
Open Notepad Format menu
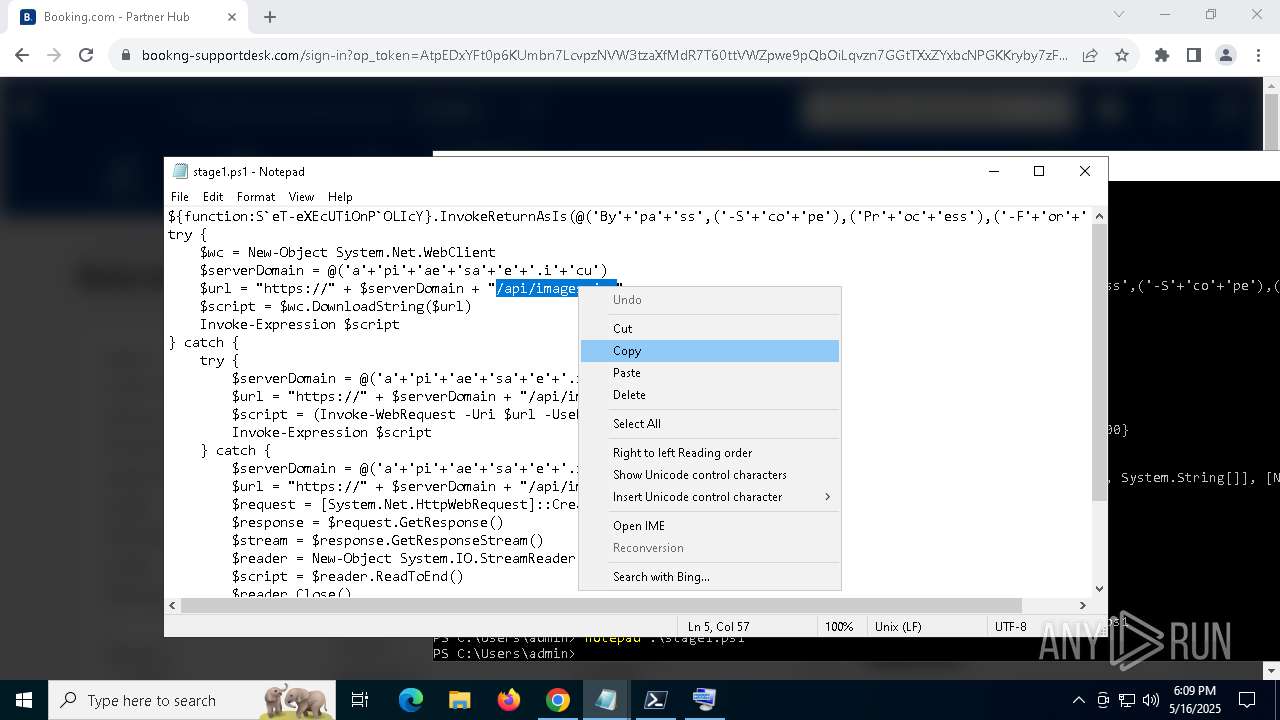pyautogui.click(x=256, y=197)
